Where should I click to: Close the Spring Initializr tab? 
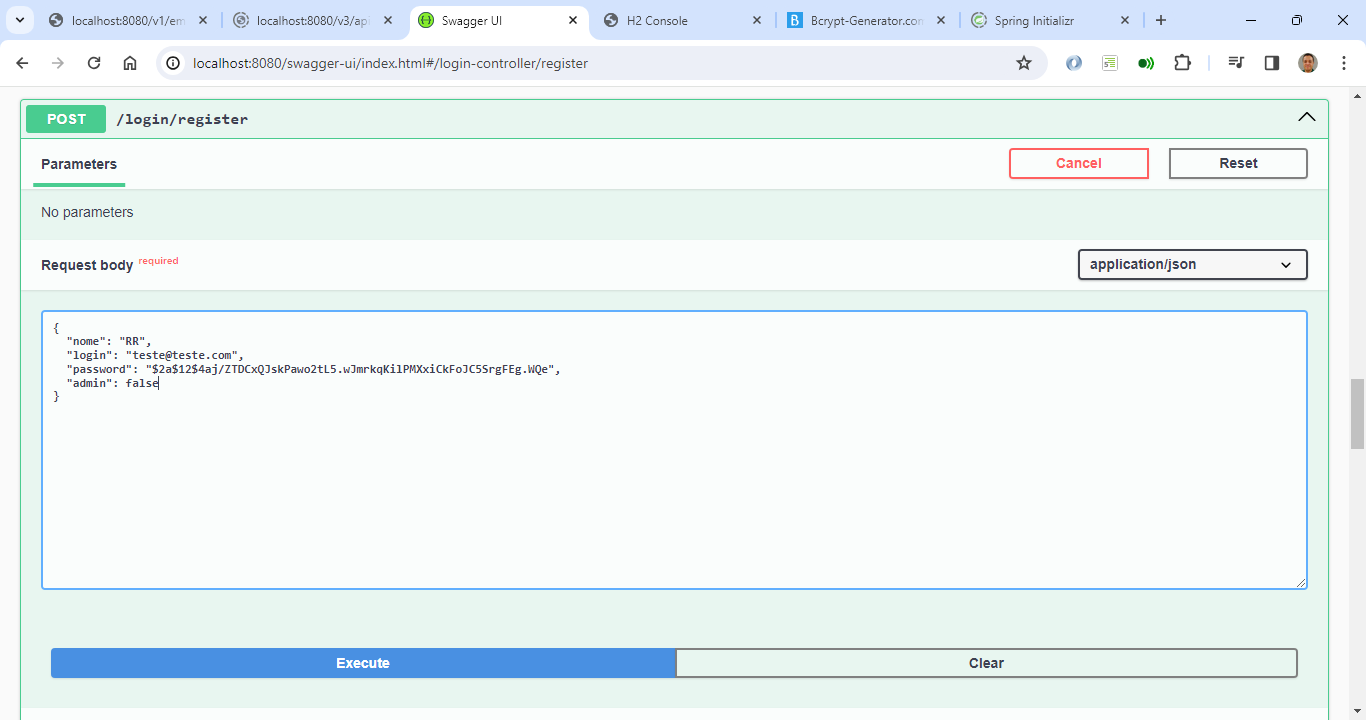(x=1125, y=20)
